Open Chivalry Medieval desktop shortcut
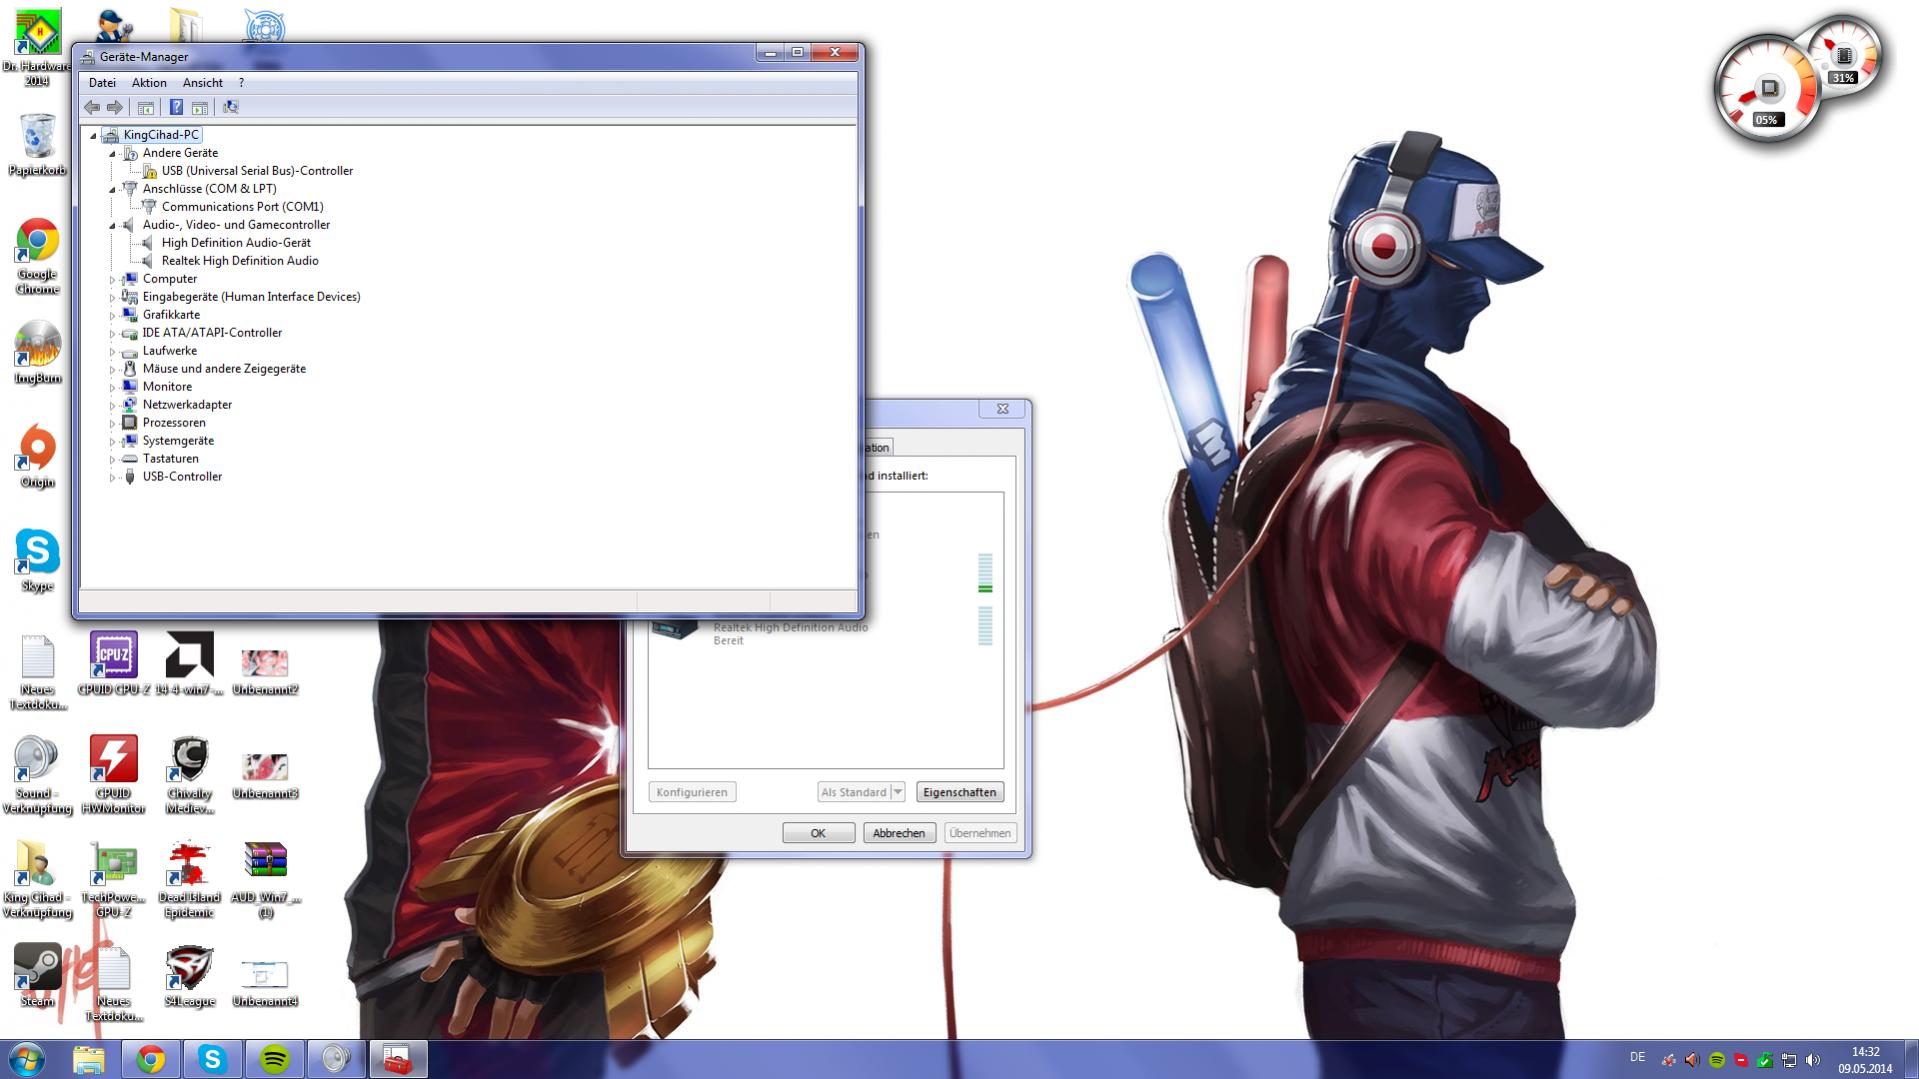Screen dimensions: 1919x1079 click(x=189, y=774)
